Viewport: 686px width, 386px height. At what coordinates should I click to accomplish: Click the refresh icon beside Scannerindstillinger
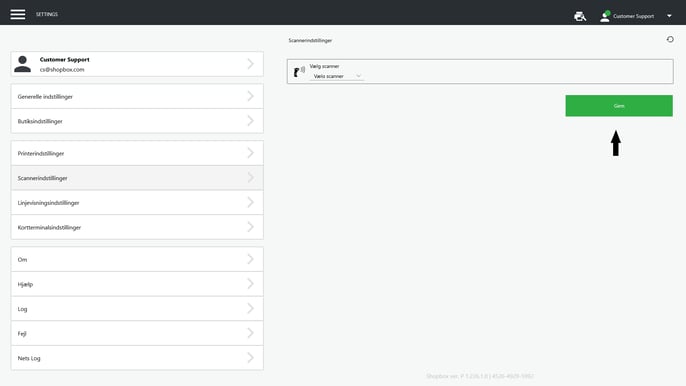(x=670, y=39)
